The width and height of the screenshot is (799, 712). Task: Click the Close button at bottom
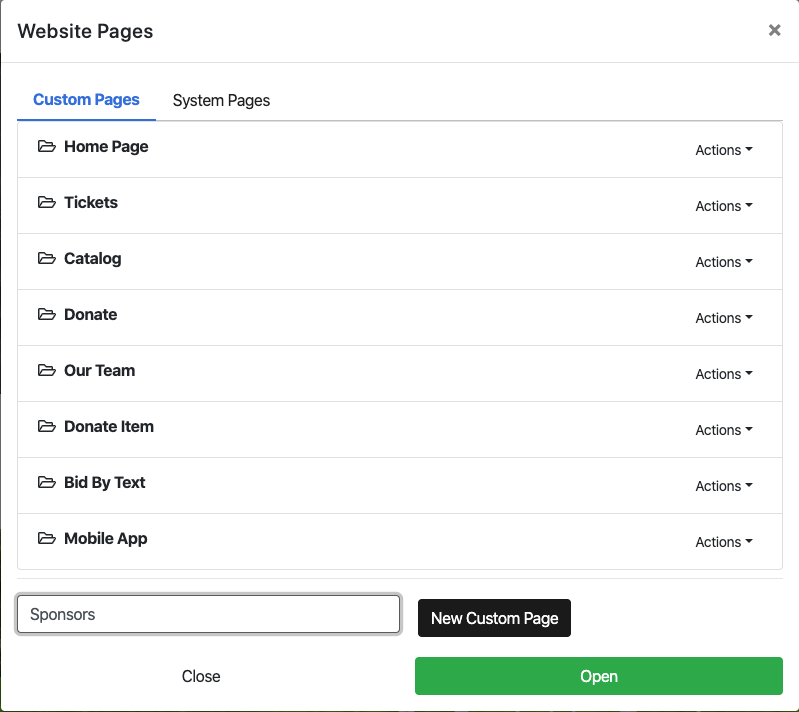201,676
